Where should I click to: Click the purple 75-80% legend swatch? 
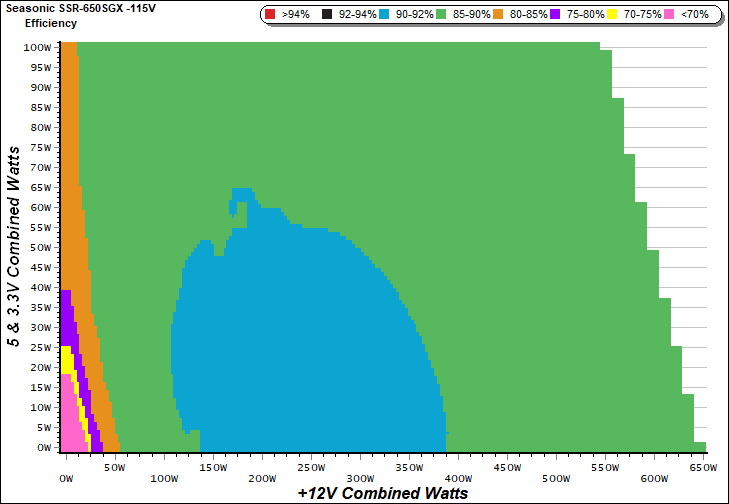(557, 15)
